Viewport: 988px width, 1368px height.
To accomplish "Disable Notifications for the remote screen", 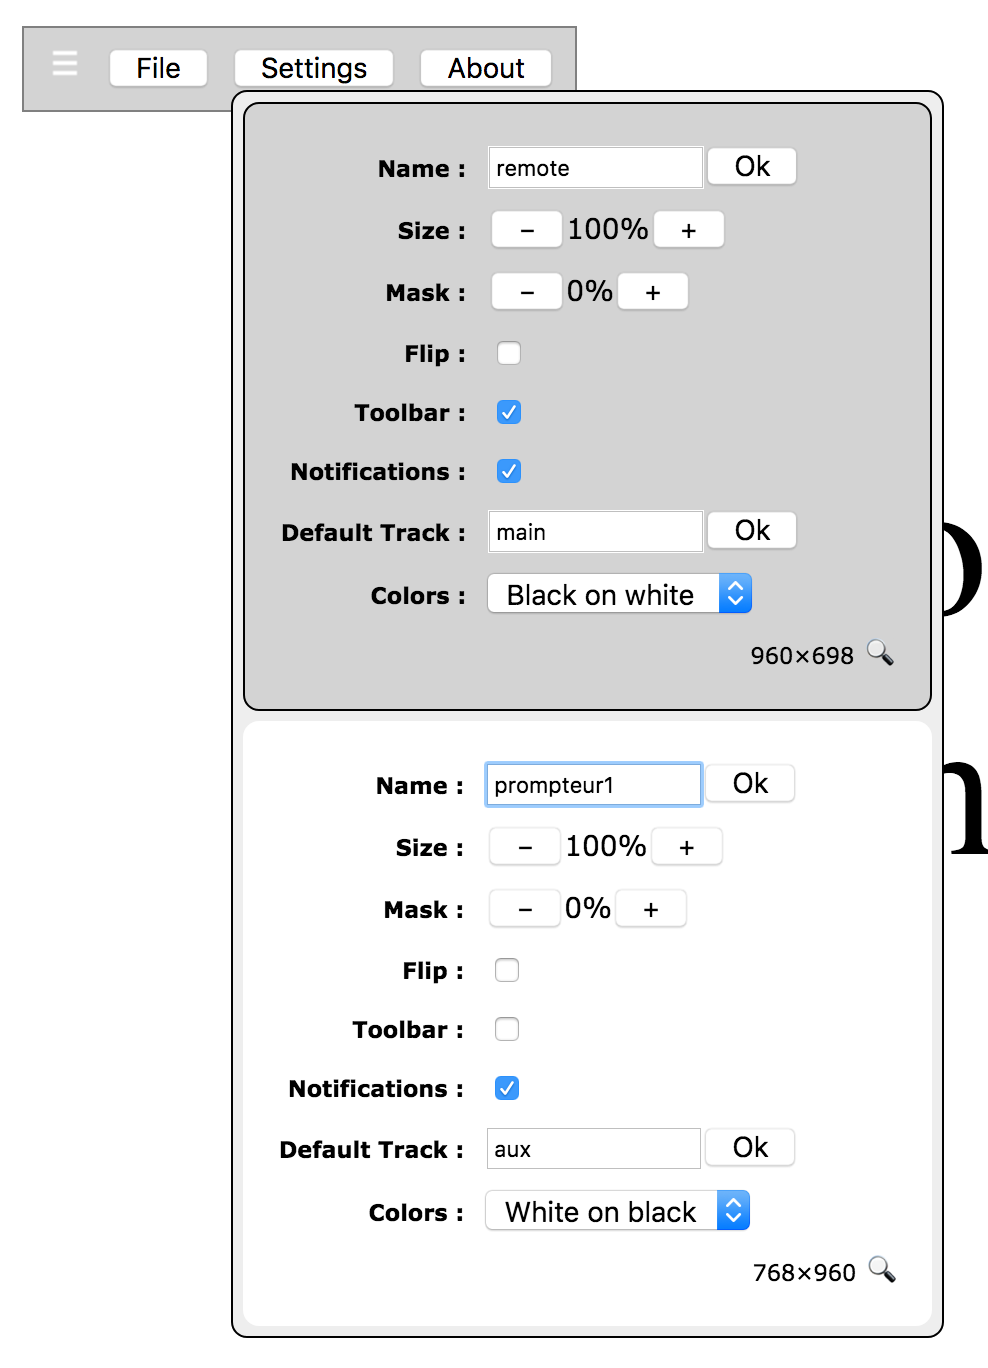I will click(x=509, y=471).
